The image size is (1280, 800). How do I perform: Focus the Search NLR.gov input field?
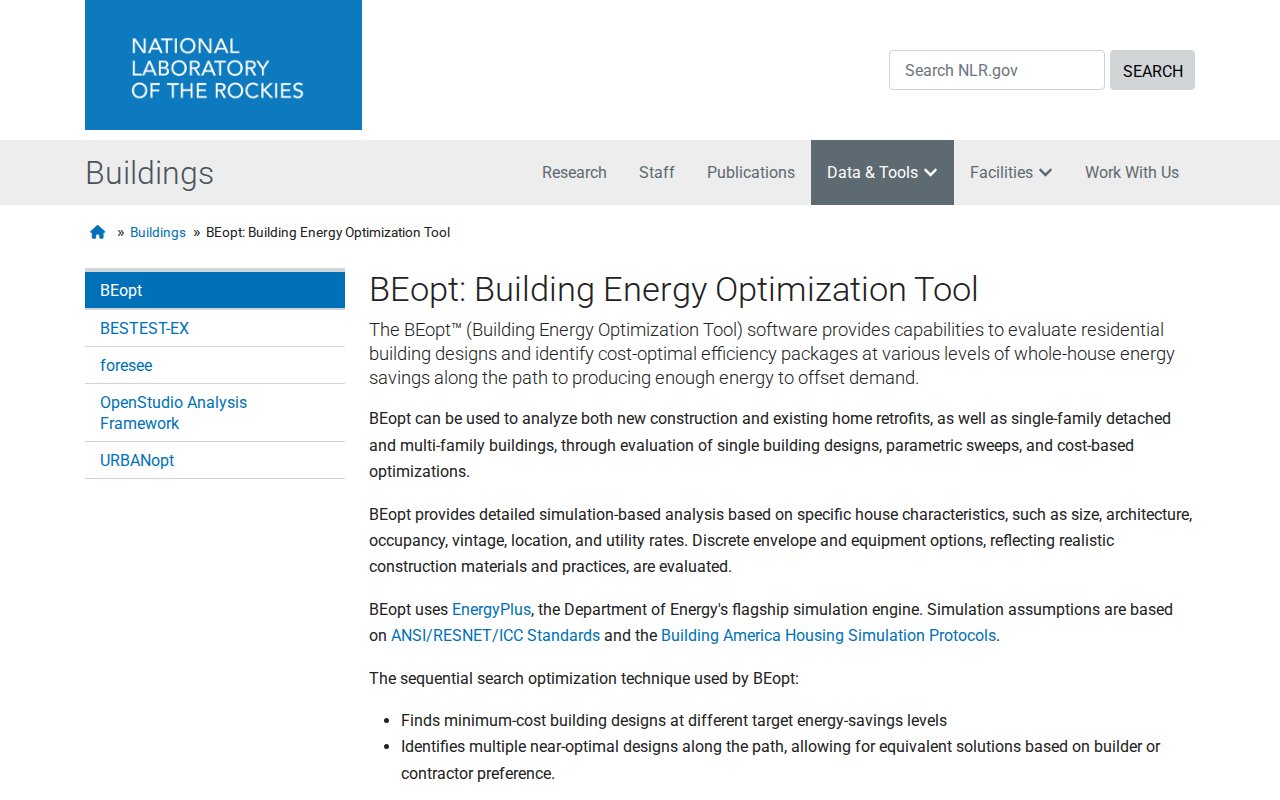(x=996, y=70)
